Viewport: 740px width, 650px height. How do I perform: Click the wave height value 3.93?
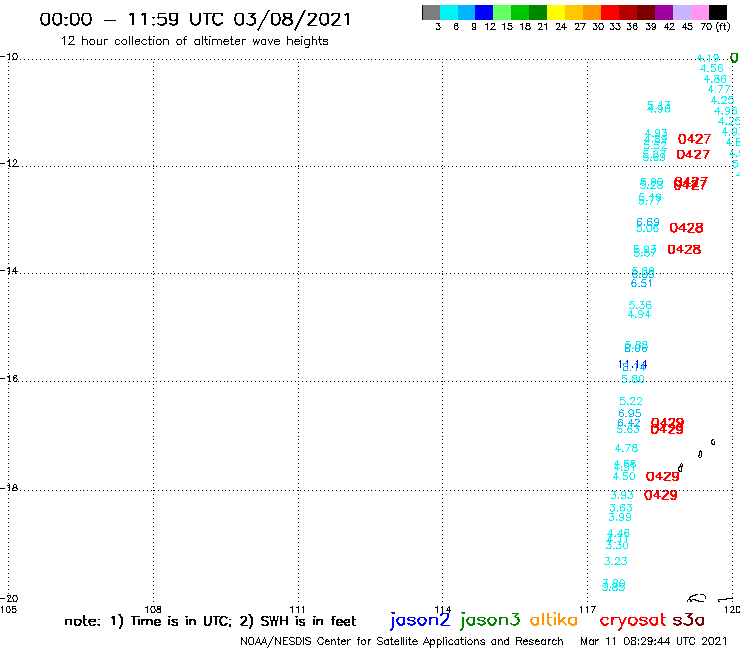(622, 495)
